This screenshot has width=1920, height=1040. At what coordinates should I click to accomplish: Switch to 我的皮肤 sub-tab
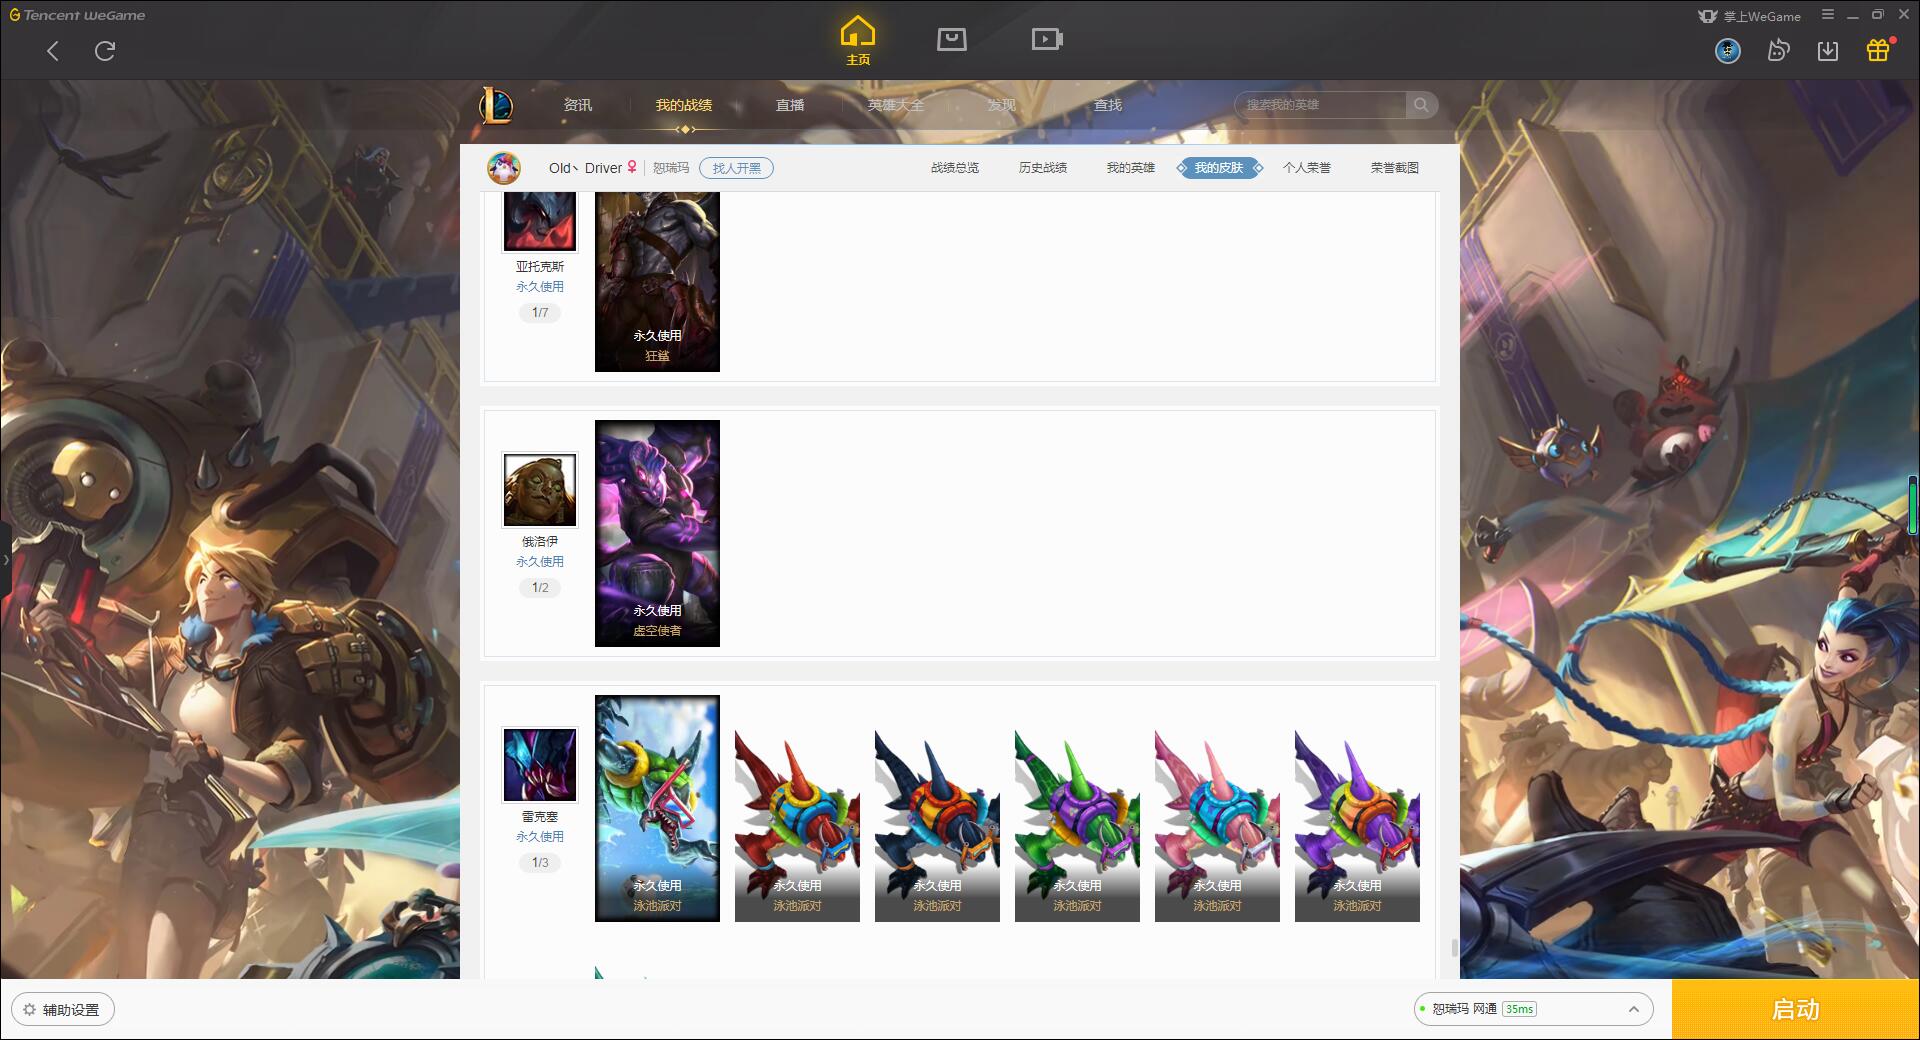1219,168
